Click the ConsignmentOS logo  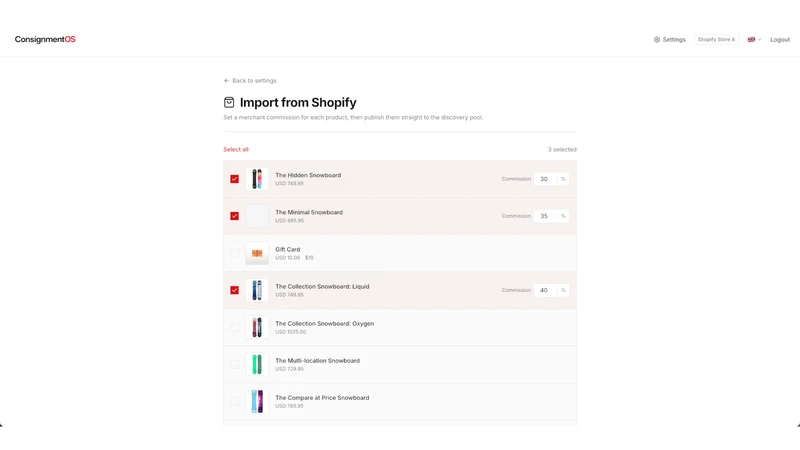pyautogui.click(x=45, y=39)
